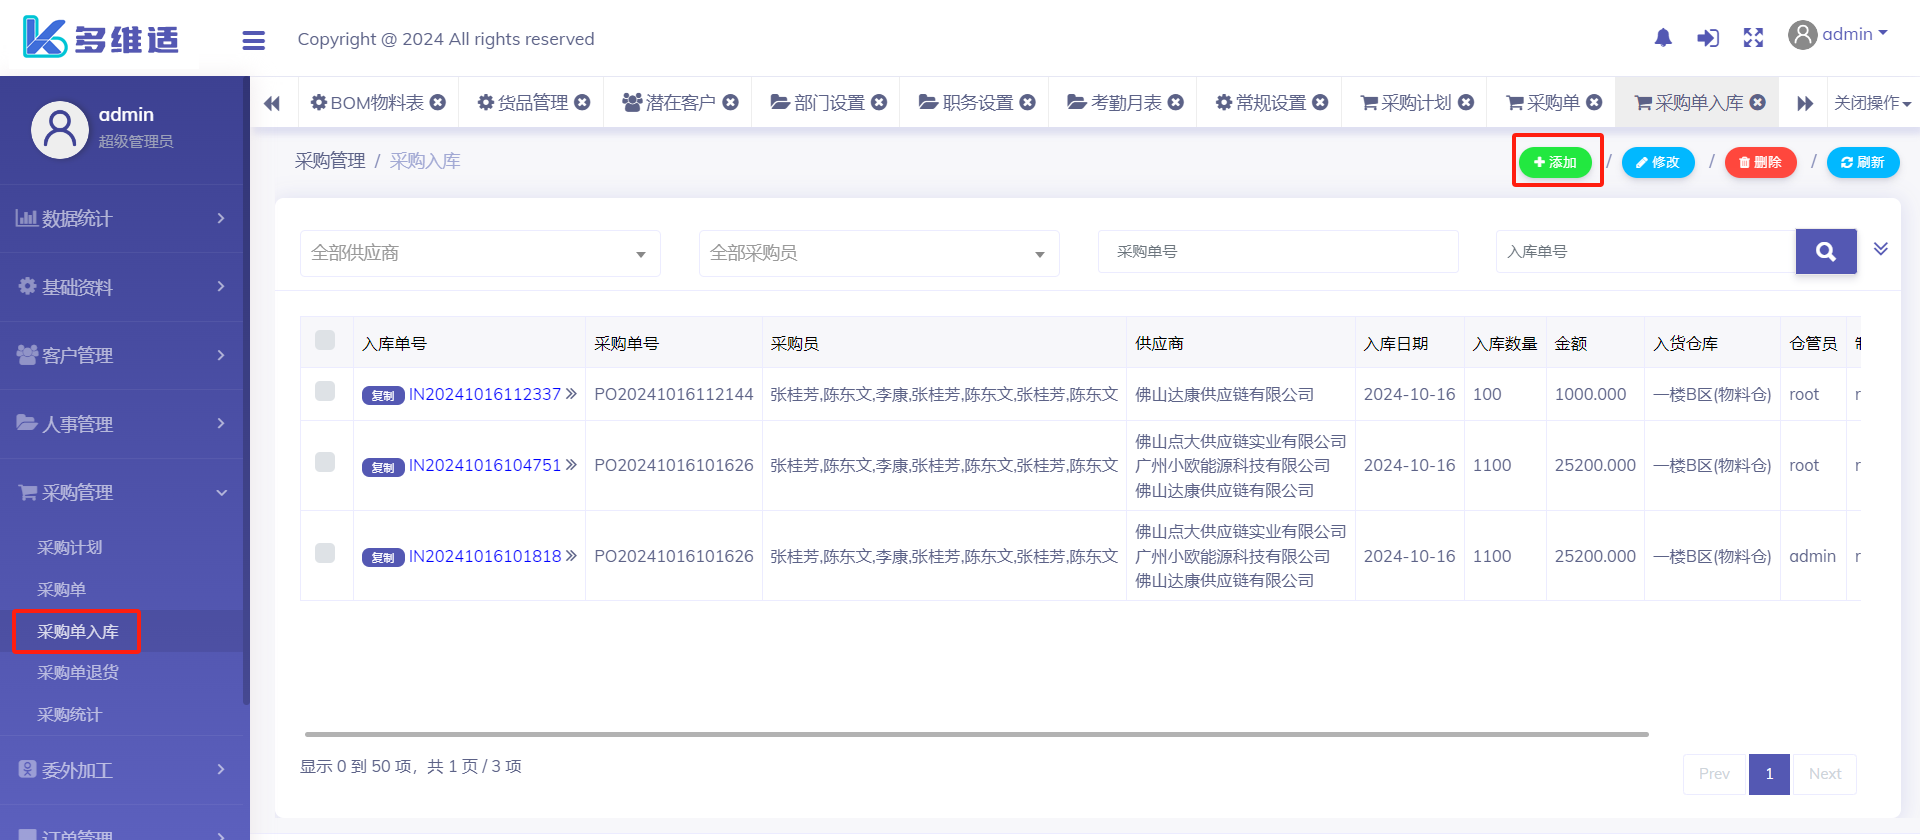Check the select-all checkbox in table header
Image resolution: width=1920 pixels, height=840 pixels.
pos(325,340)
